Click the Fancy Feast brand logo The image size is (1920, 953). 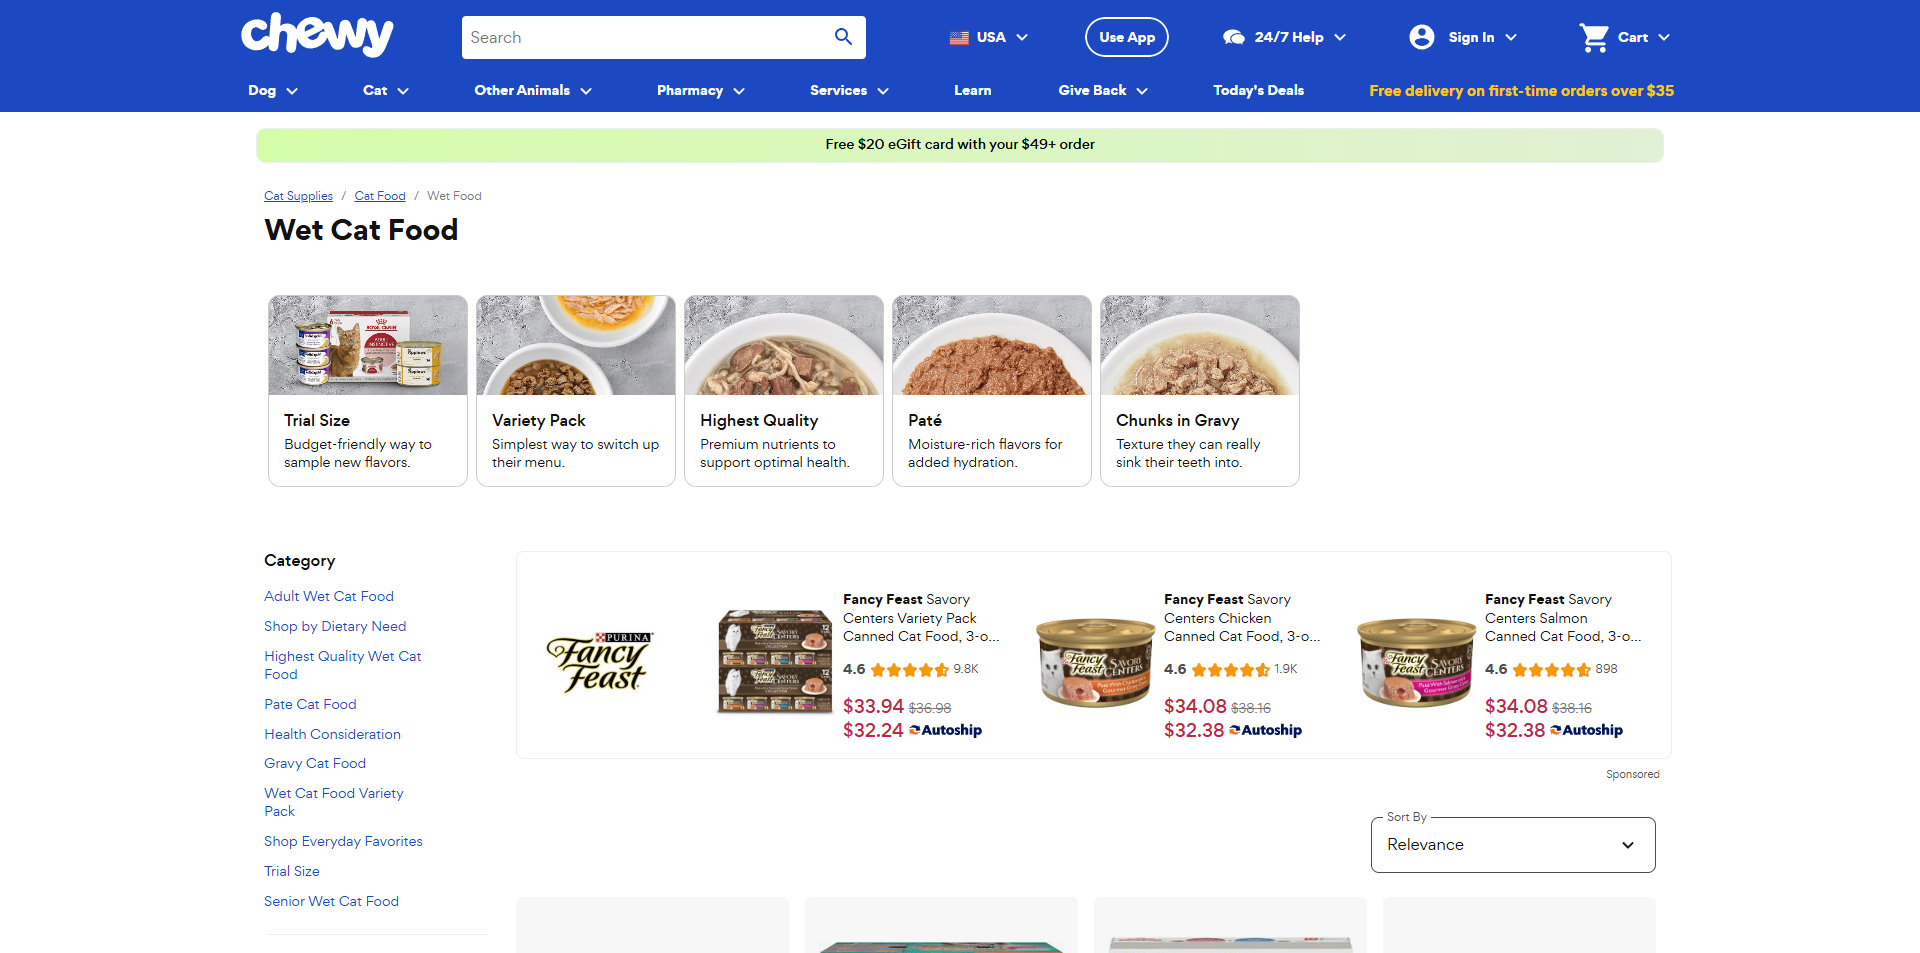[x=600, y=662]
